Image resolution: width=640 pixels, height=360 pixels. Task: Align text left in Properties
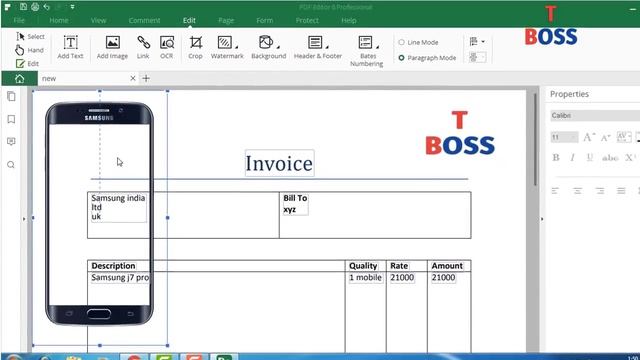[x=555, y=191]
